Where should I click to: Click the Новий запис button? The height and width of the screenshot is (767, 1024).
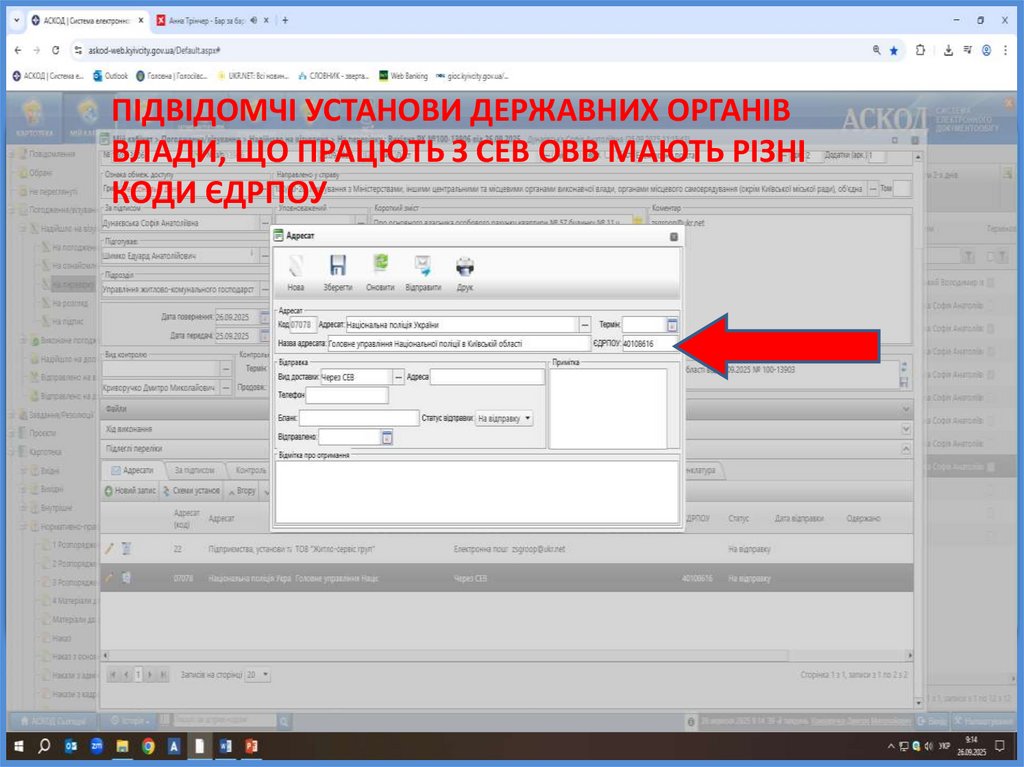pos(130,491)
